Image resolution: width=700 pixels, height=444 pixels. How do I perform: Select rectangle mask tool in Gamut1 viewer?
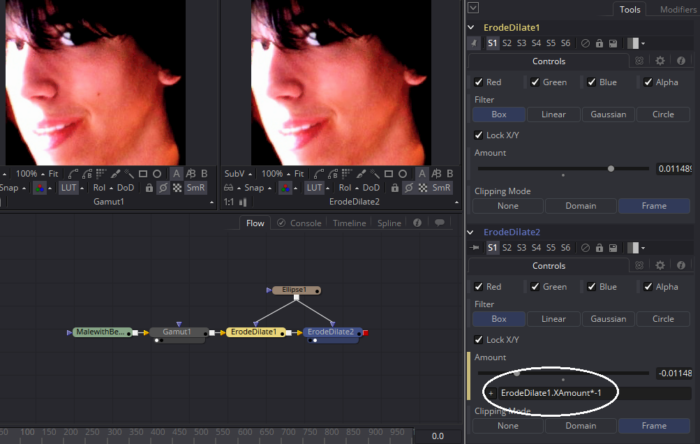(143, 174)
